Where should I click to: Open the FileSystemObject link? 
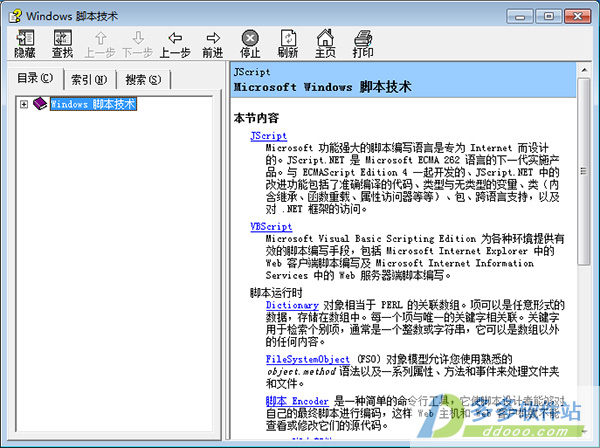coord(308,359)
